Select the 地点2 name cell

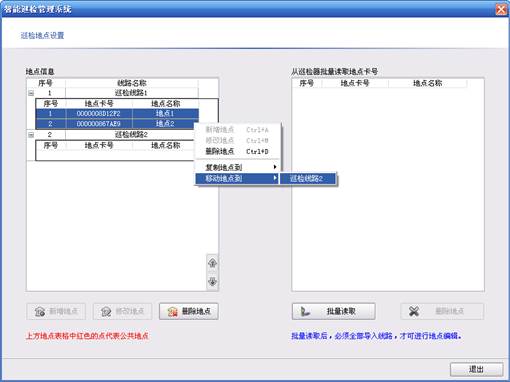[165, 124]
